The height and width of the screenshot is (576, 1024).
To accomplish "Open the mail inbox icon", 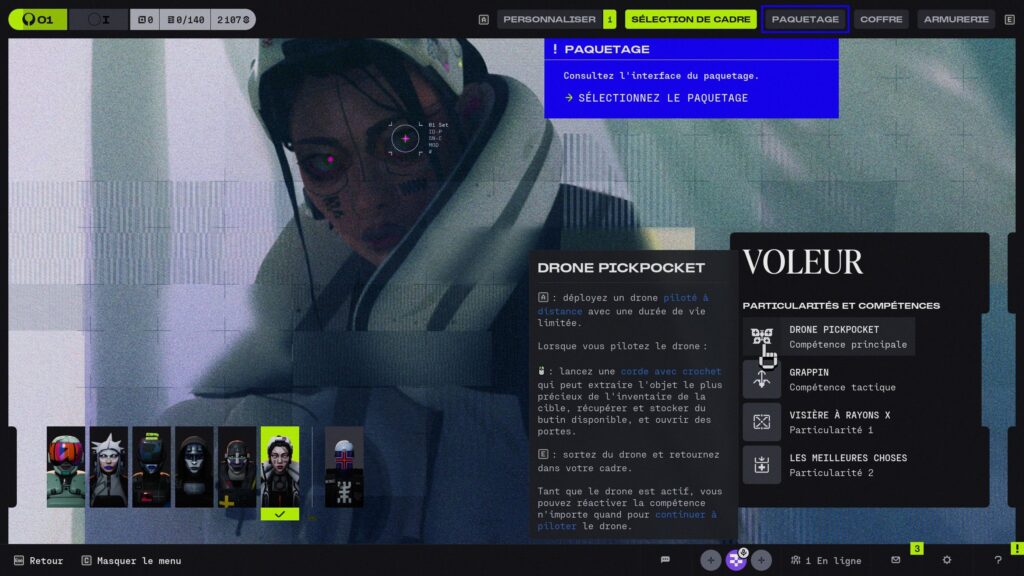I will tap(895, 560).
